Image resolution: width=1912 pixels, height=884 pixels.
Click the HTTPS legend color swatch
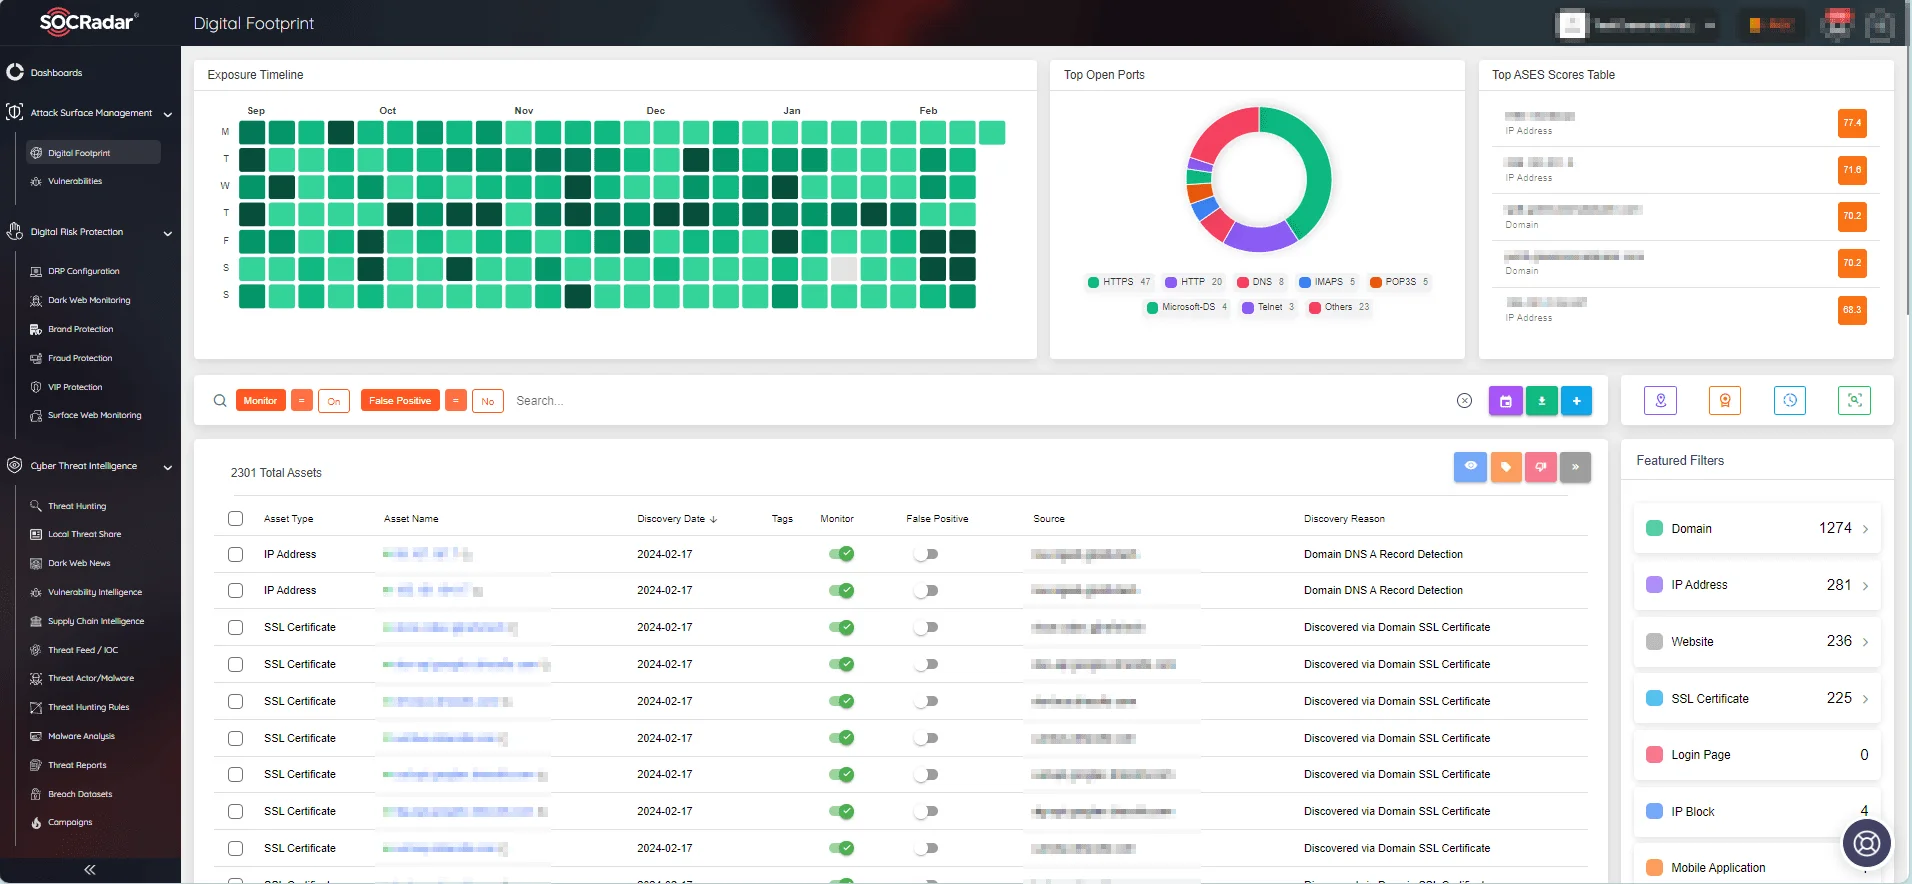point(1094,282)
